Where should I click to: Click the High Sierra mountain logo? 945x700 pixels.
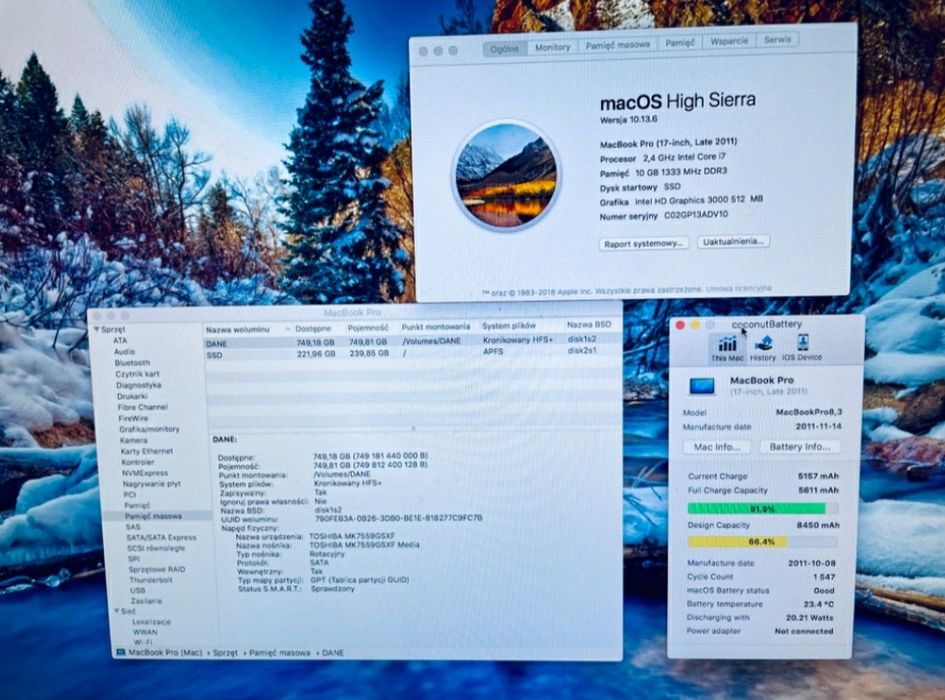coord(506,175)
